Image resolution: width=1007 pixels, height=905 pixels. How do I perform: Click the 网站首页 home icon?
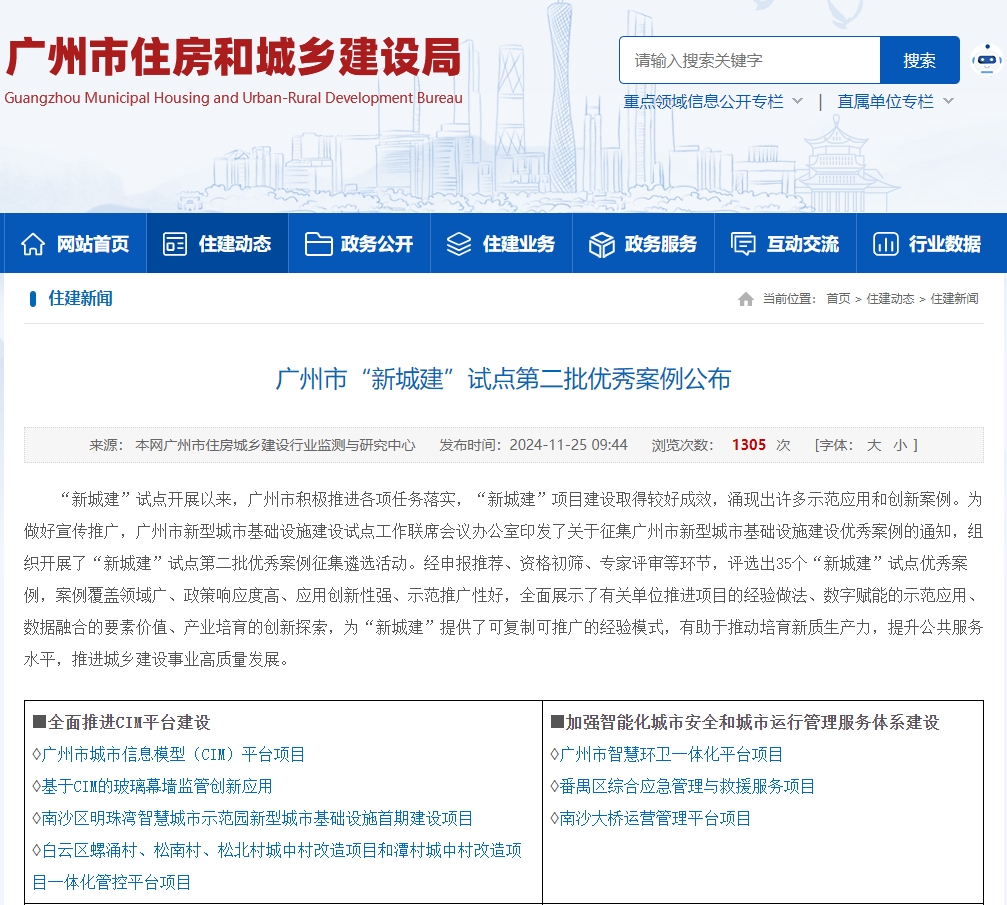(x=35, y=242)
